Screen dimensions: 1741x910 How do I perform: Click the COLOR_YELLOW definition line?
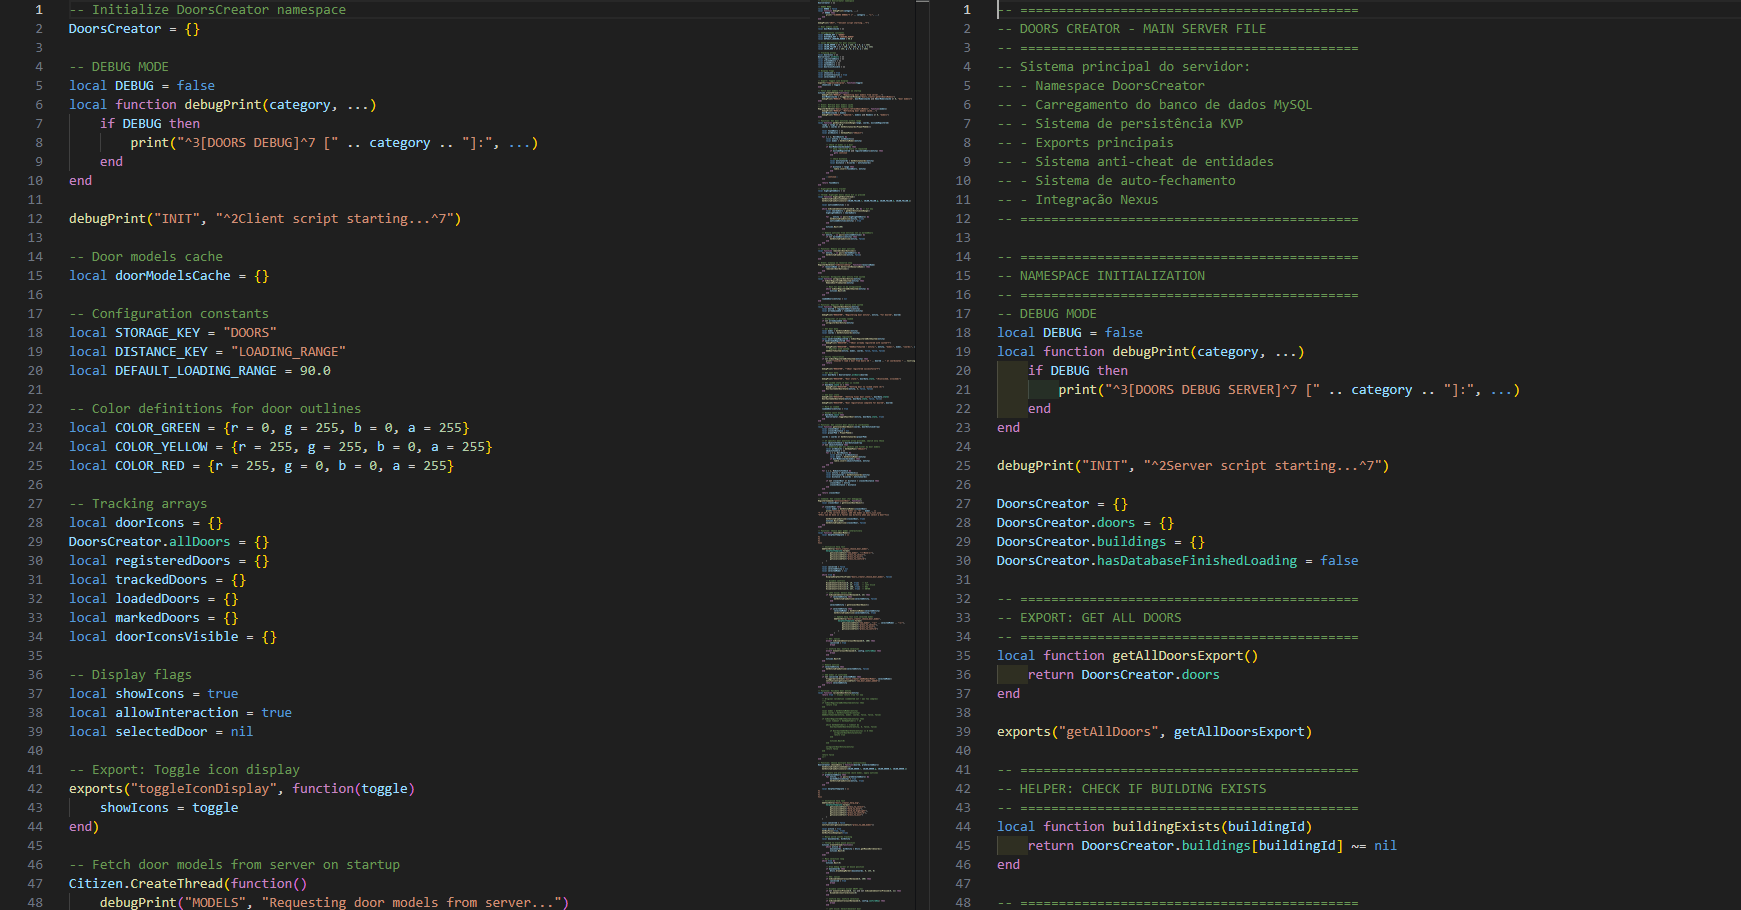281,446
